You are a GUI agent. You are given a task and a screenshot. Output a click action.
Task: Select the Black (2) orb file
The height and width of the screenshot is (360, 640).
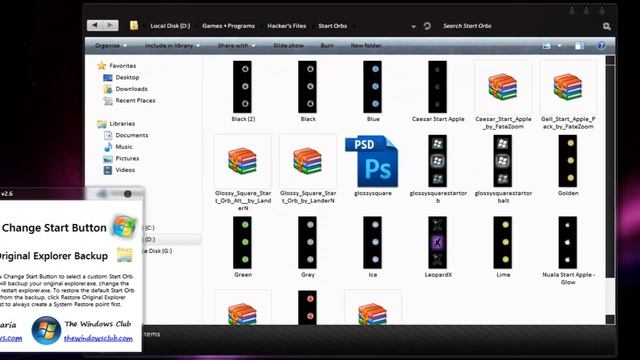242,91
